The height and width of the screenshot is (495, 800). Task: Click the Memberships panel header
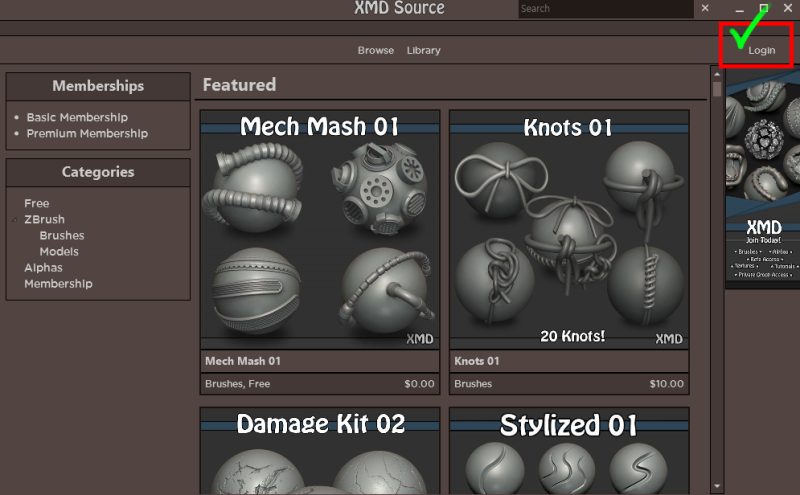pyautogui.click(x=98, y=86)
